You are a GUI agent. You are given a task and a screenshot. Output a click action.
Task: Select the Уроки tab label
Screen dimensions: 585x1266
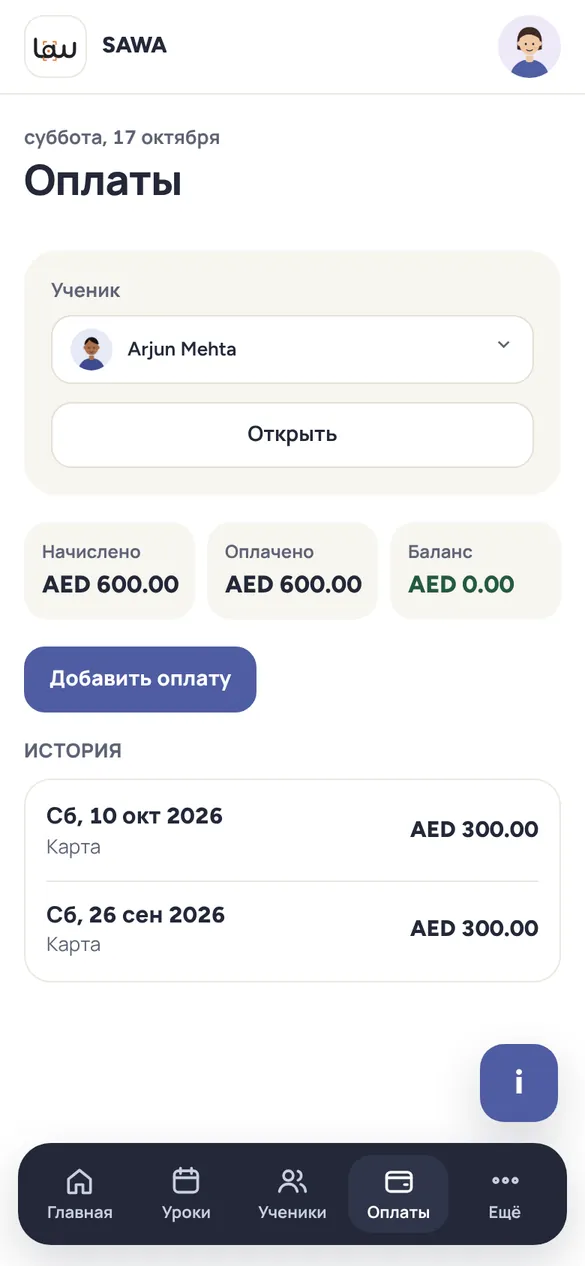click(186, 1213)
